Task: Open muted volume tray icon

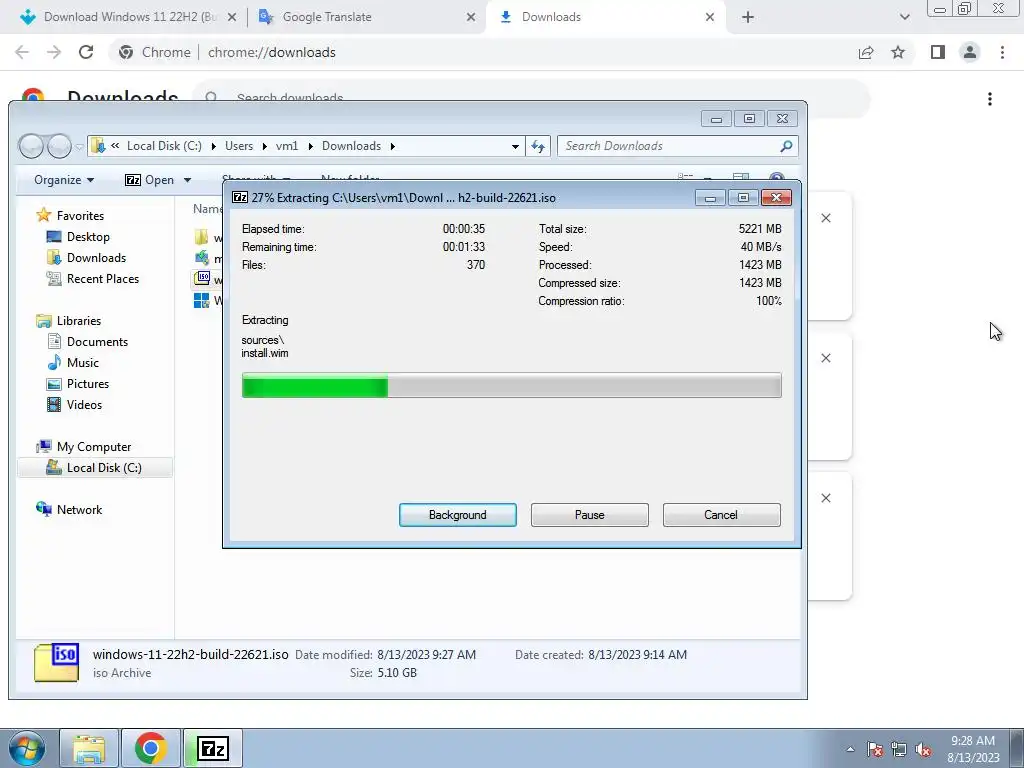Action: point(923,749)
